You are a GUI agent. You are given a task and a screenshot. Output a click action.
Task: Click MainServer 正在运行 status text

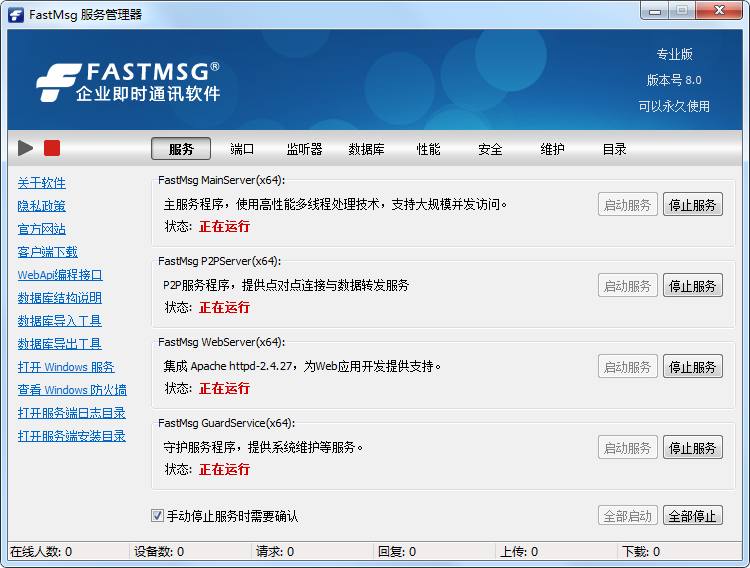[x=224, y=226]
